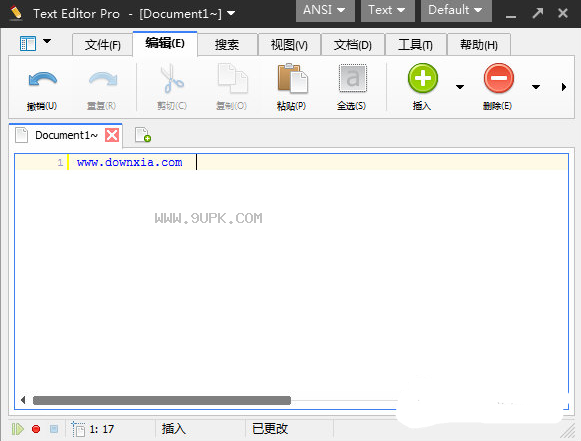Select all text with 全选(S) icon
Image resolution: width=581 pixels, height=441 pixels.
[352, 78]
